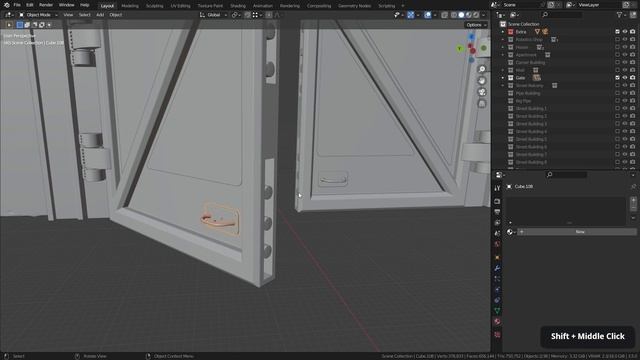Toggle snapping magnet in header

coord(247,15)
